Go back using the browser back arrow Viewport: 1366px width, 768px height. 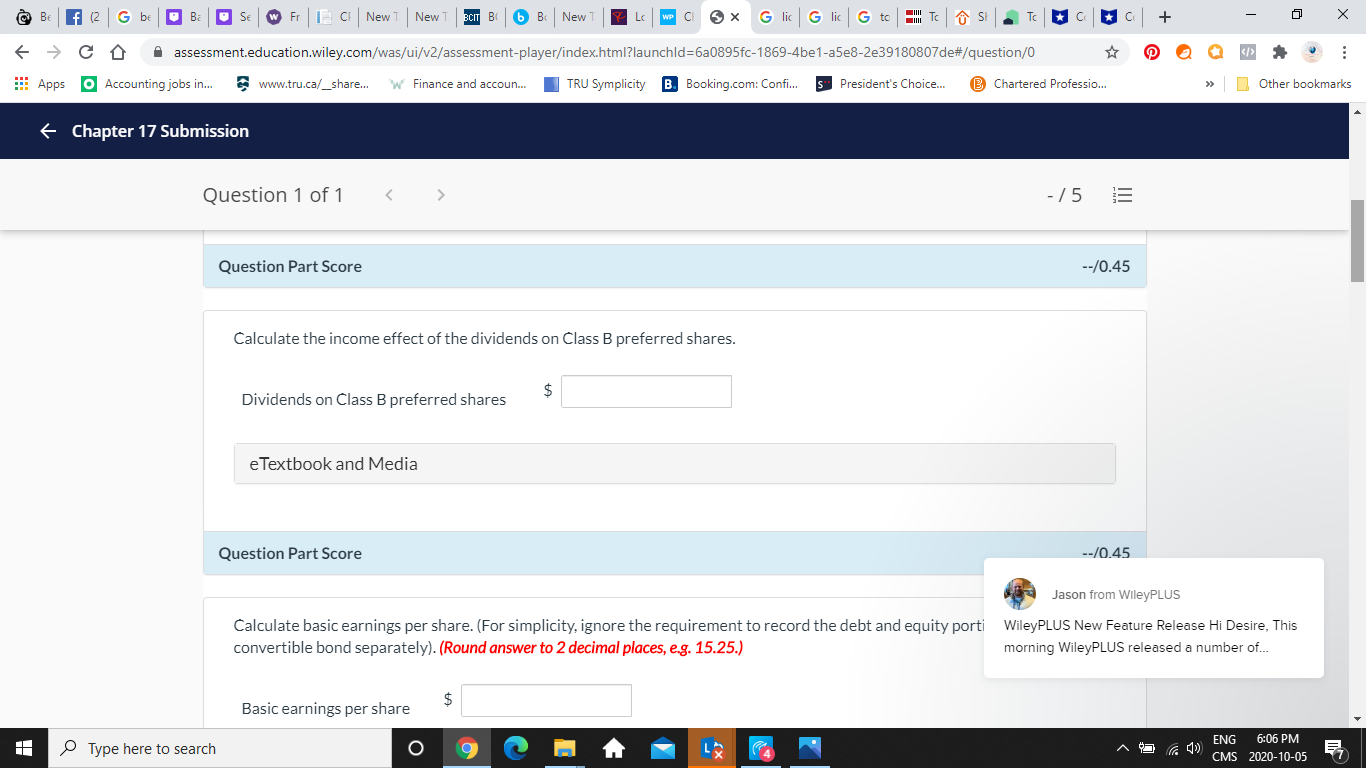(x=23, y=52)
